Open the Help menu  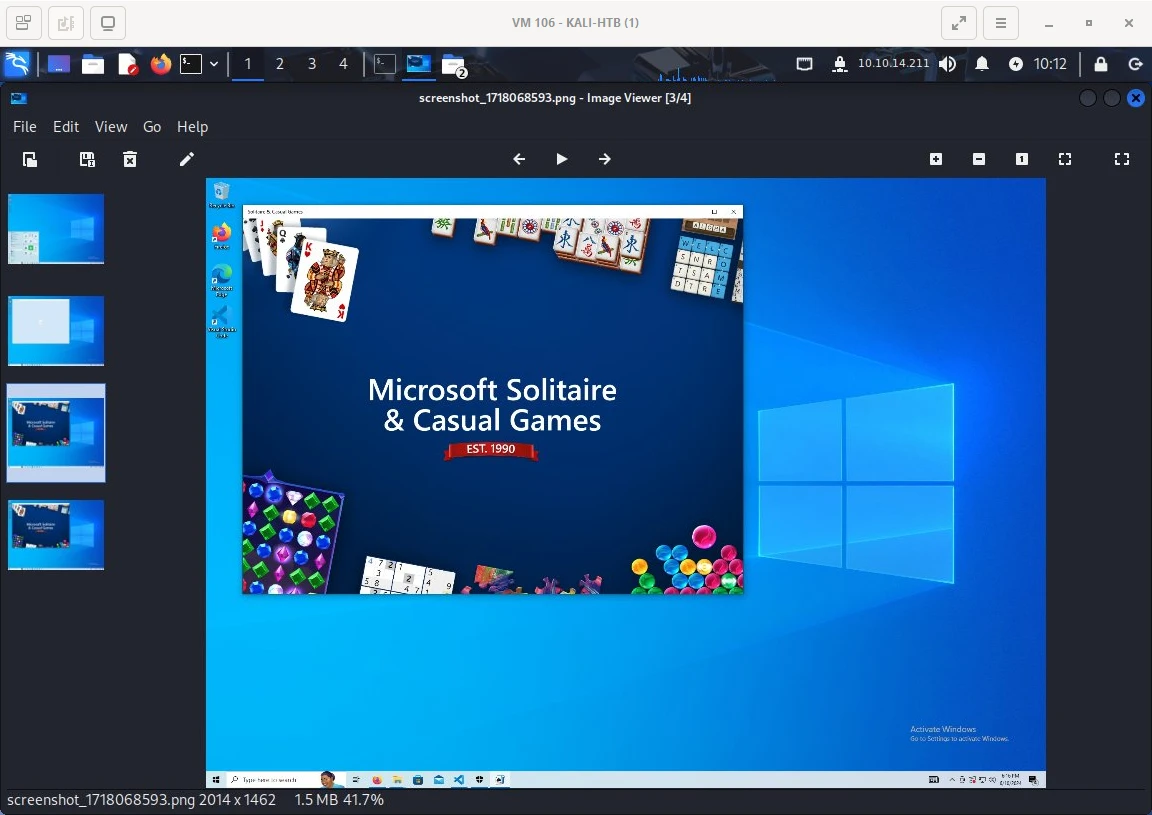pyautogui.click(x=192, y=126)
